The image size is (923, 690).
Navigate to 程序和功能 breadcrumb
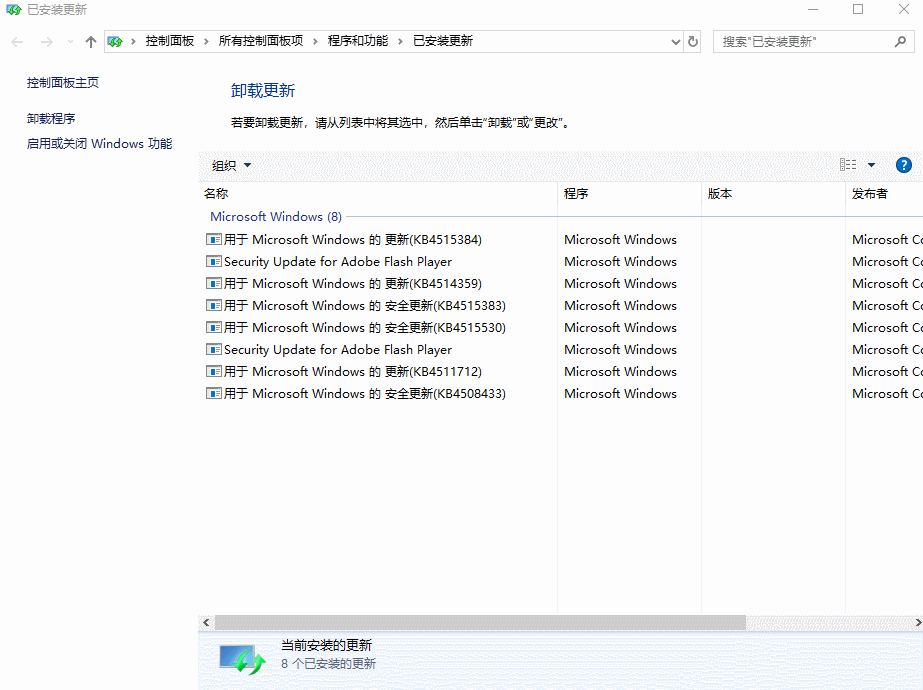tap(358, 41)
